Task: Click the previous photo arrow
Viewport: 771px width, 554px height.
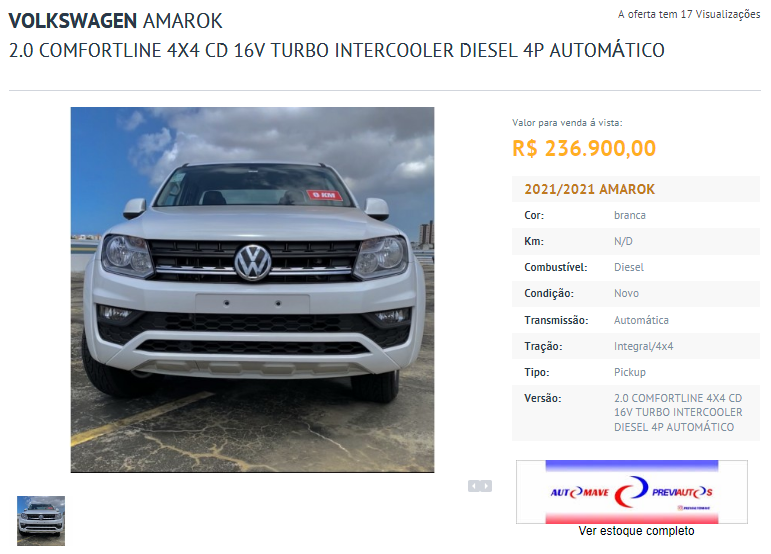Action: [x=474, y=486]
